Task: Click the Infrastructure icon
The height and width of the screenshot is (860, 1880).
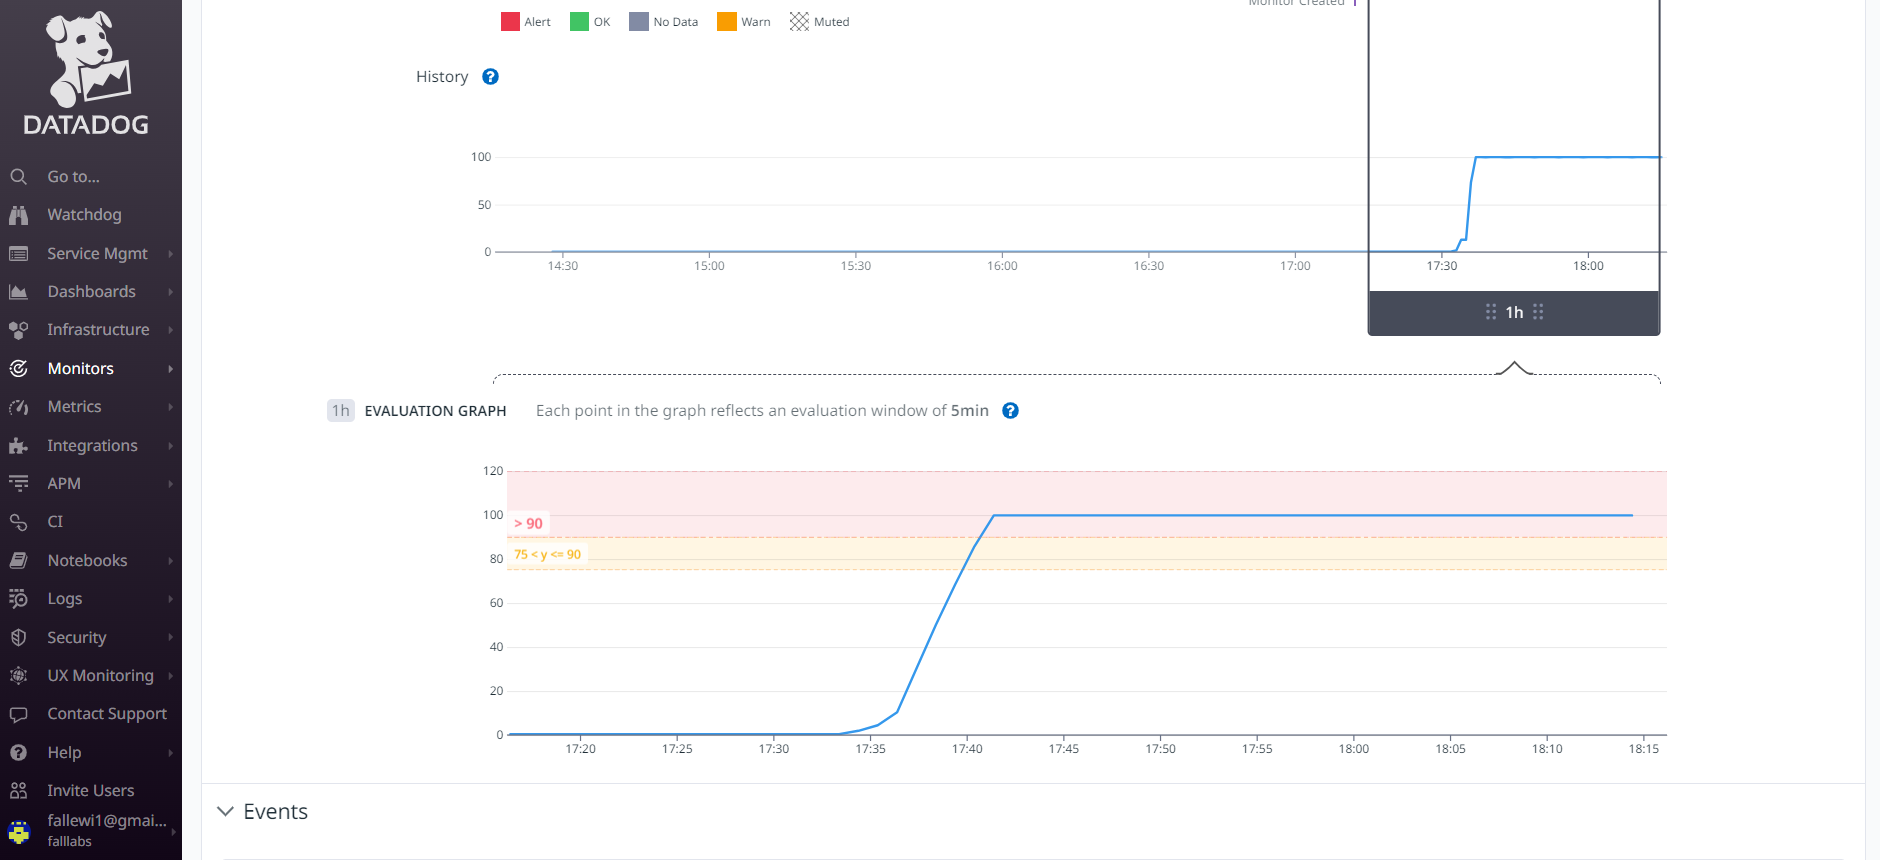Action: click(18, 330)
